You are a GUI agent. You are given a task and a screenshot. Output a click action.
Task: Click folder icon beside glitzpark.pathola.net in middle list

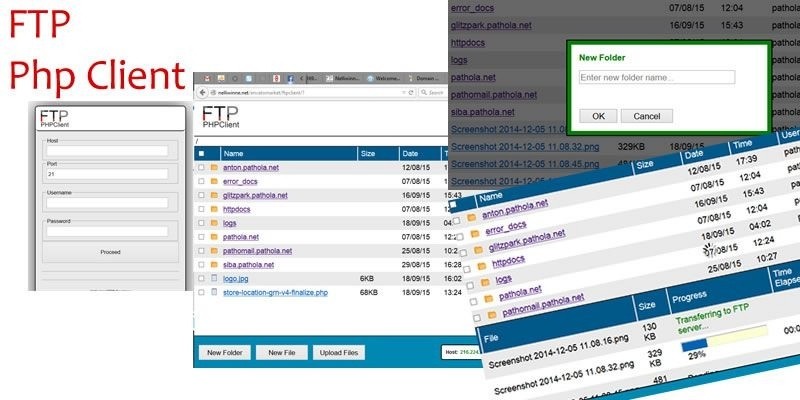pyautogui.click(x=213, y=196)
